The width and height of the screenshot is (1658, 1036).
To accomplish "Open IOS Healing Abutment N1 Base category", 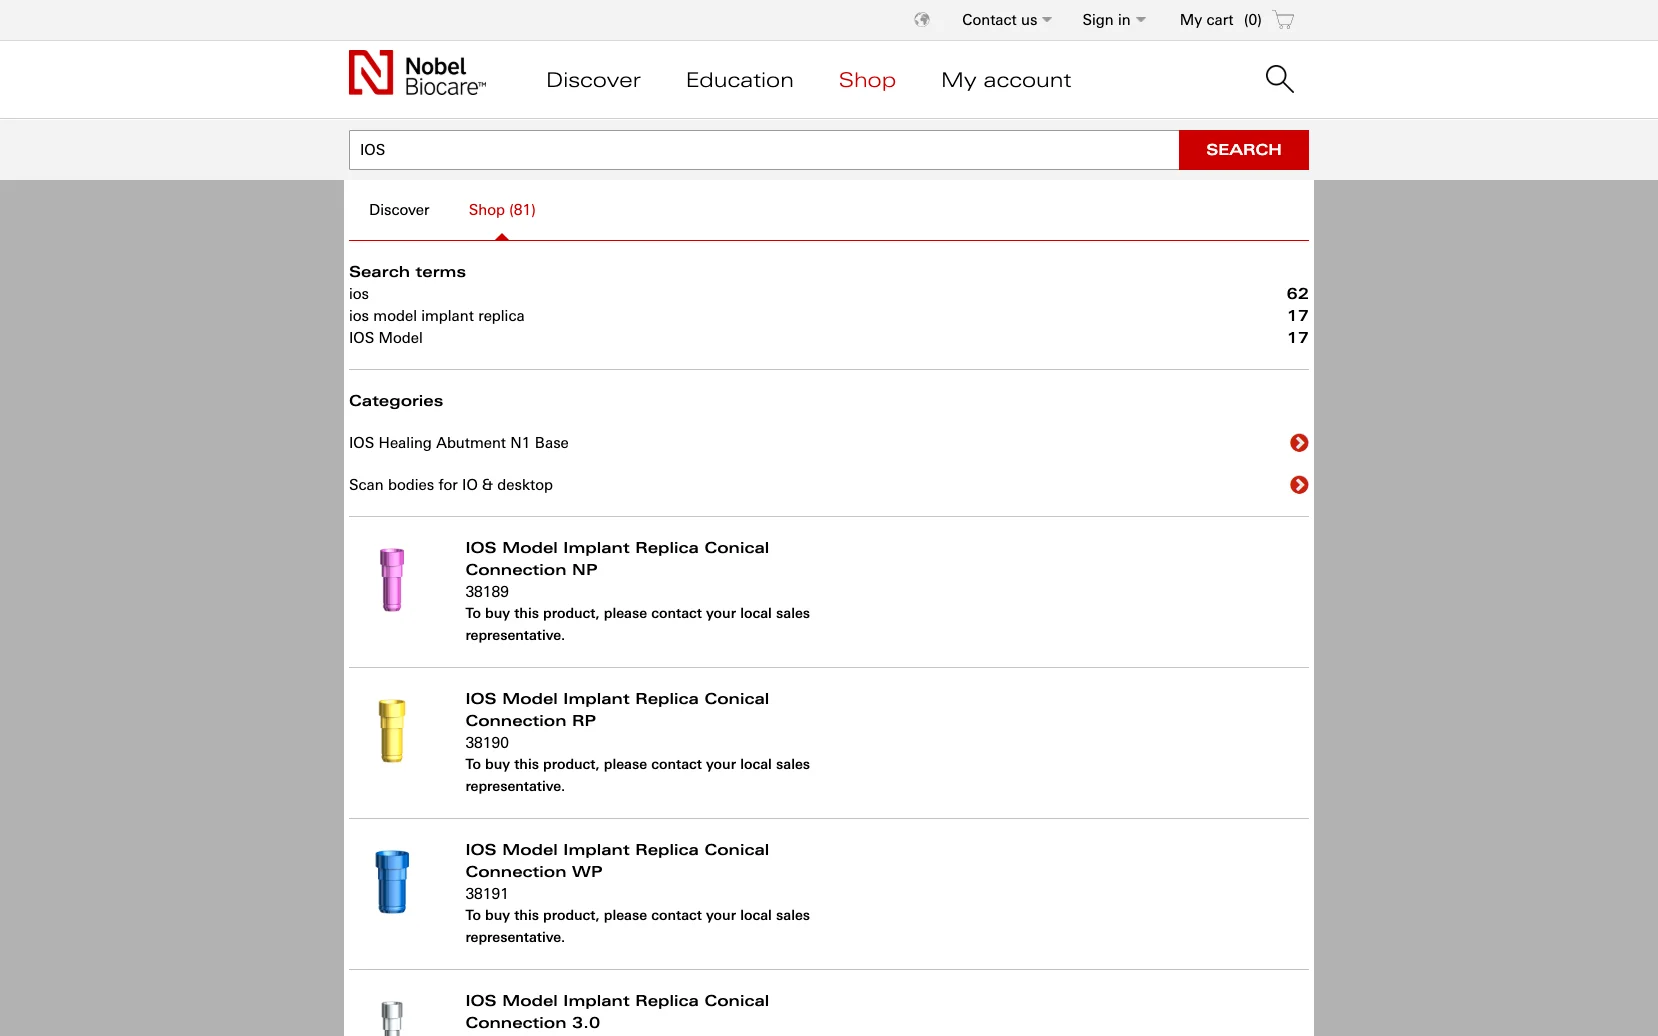I will [x=459, y=443].
